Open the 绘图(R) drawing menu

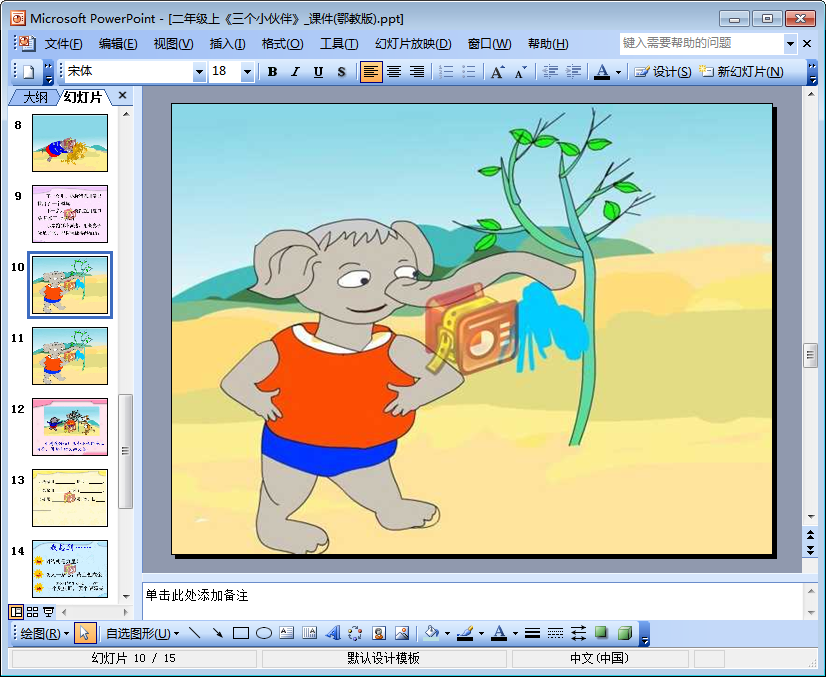click(44, 633)
